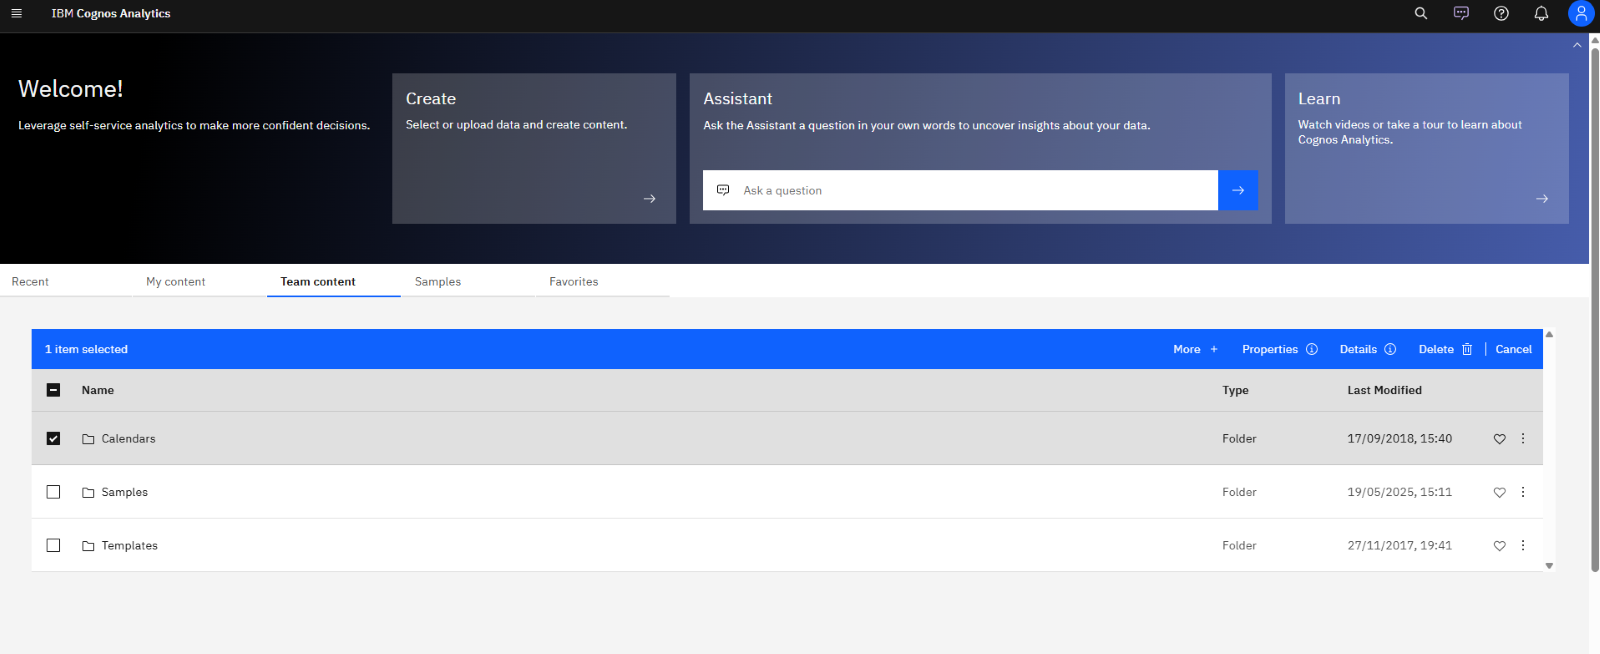
Task: View Details of selected item
Action: point(1368,349)
